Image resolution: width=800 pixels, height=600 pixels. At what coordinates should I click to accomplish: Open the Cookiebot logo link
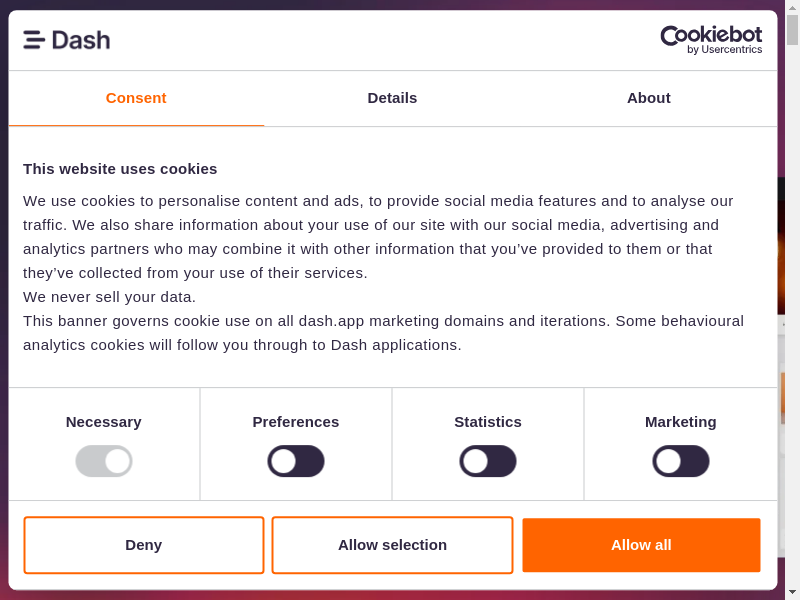pyautogui.click(x=711, y=35)
